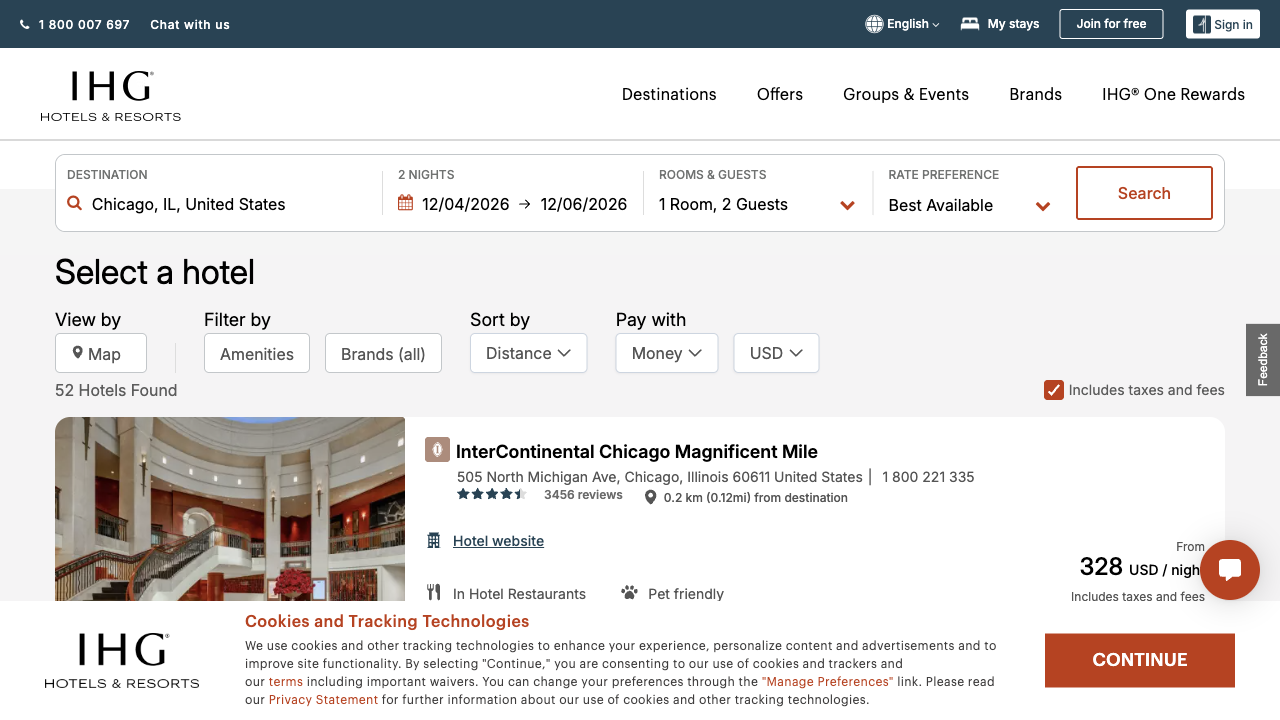Click the building icon beside Hotel website

click(x=434, y=541)
